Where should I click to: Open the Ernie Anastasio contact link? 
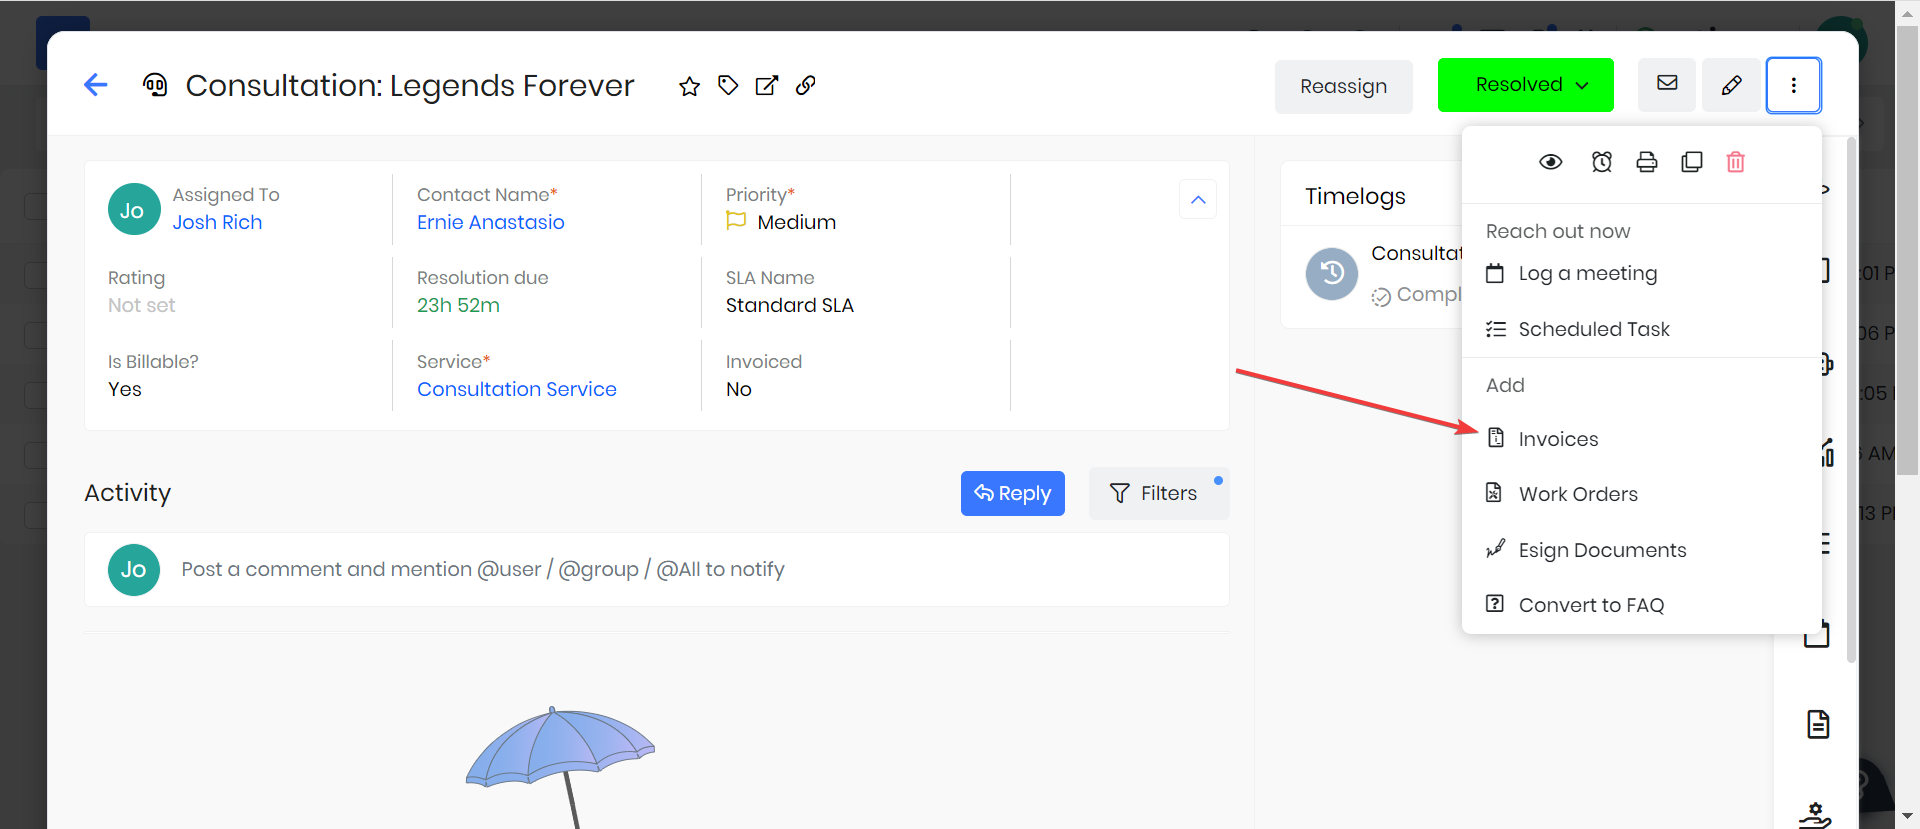pos(491,222)
